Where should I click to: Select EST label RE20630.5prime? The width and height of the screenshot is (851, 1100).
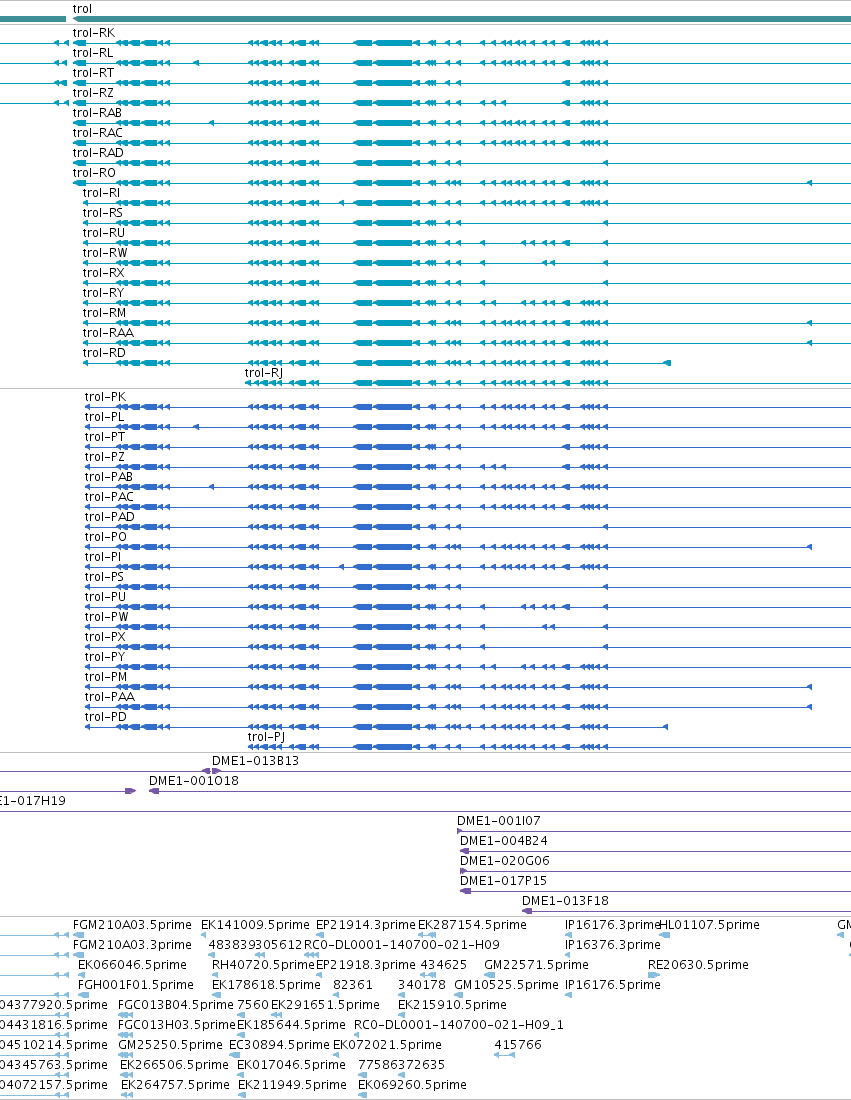point(698,965)
